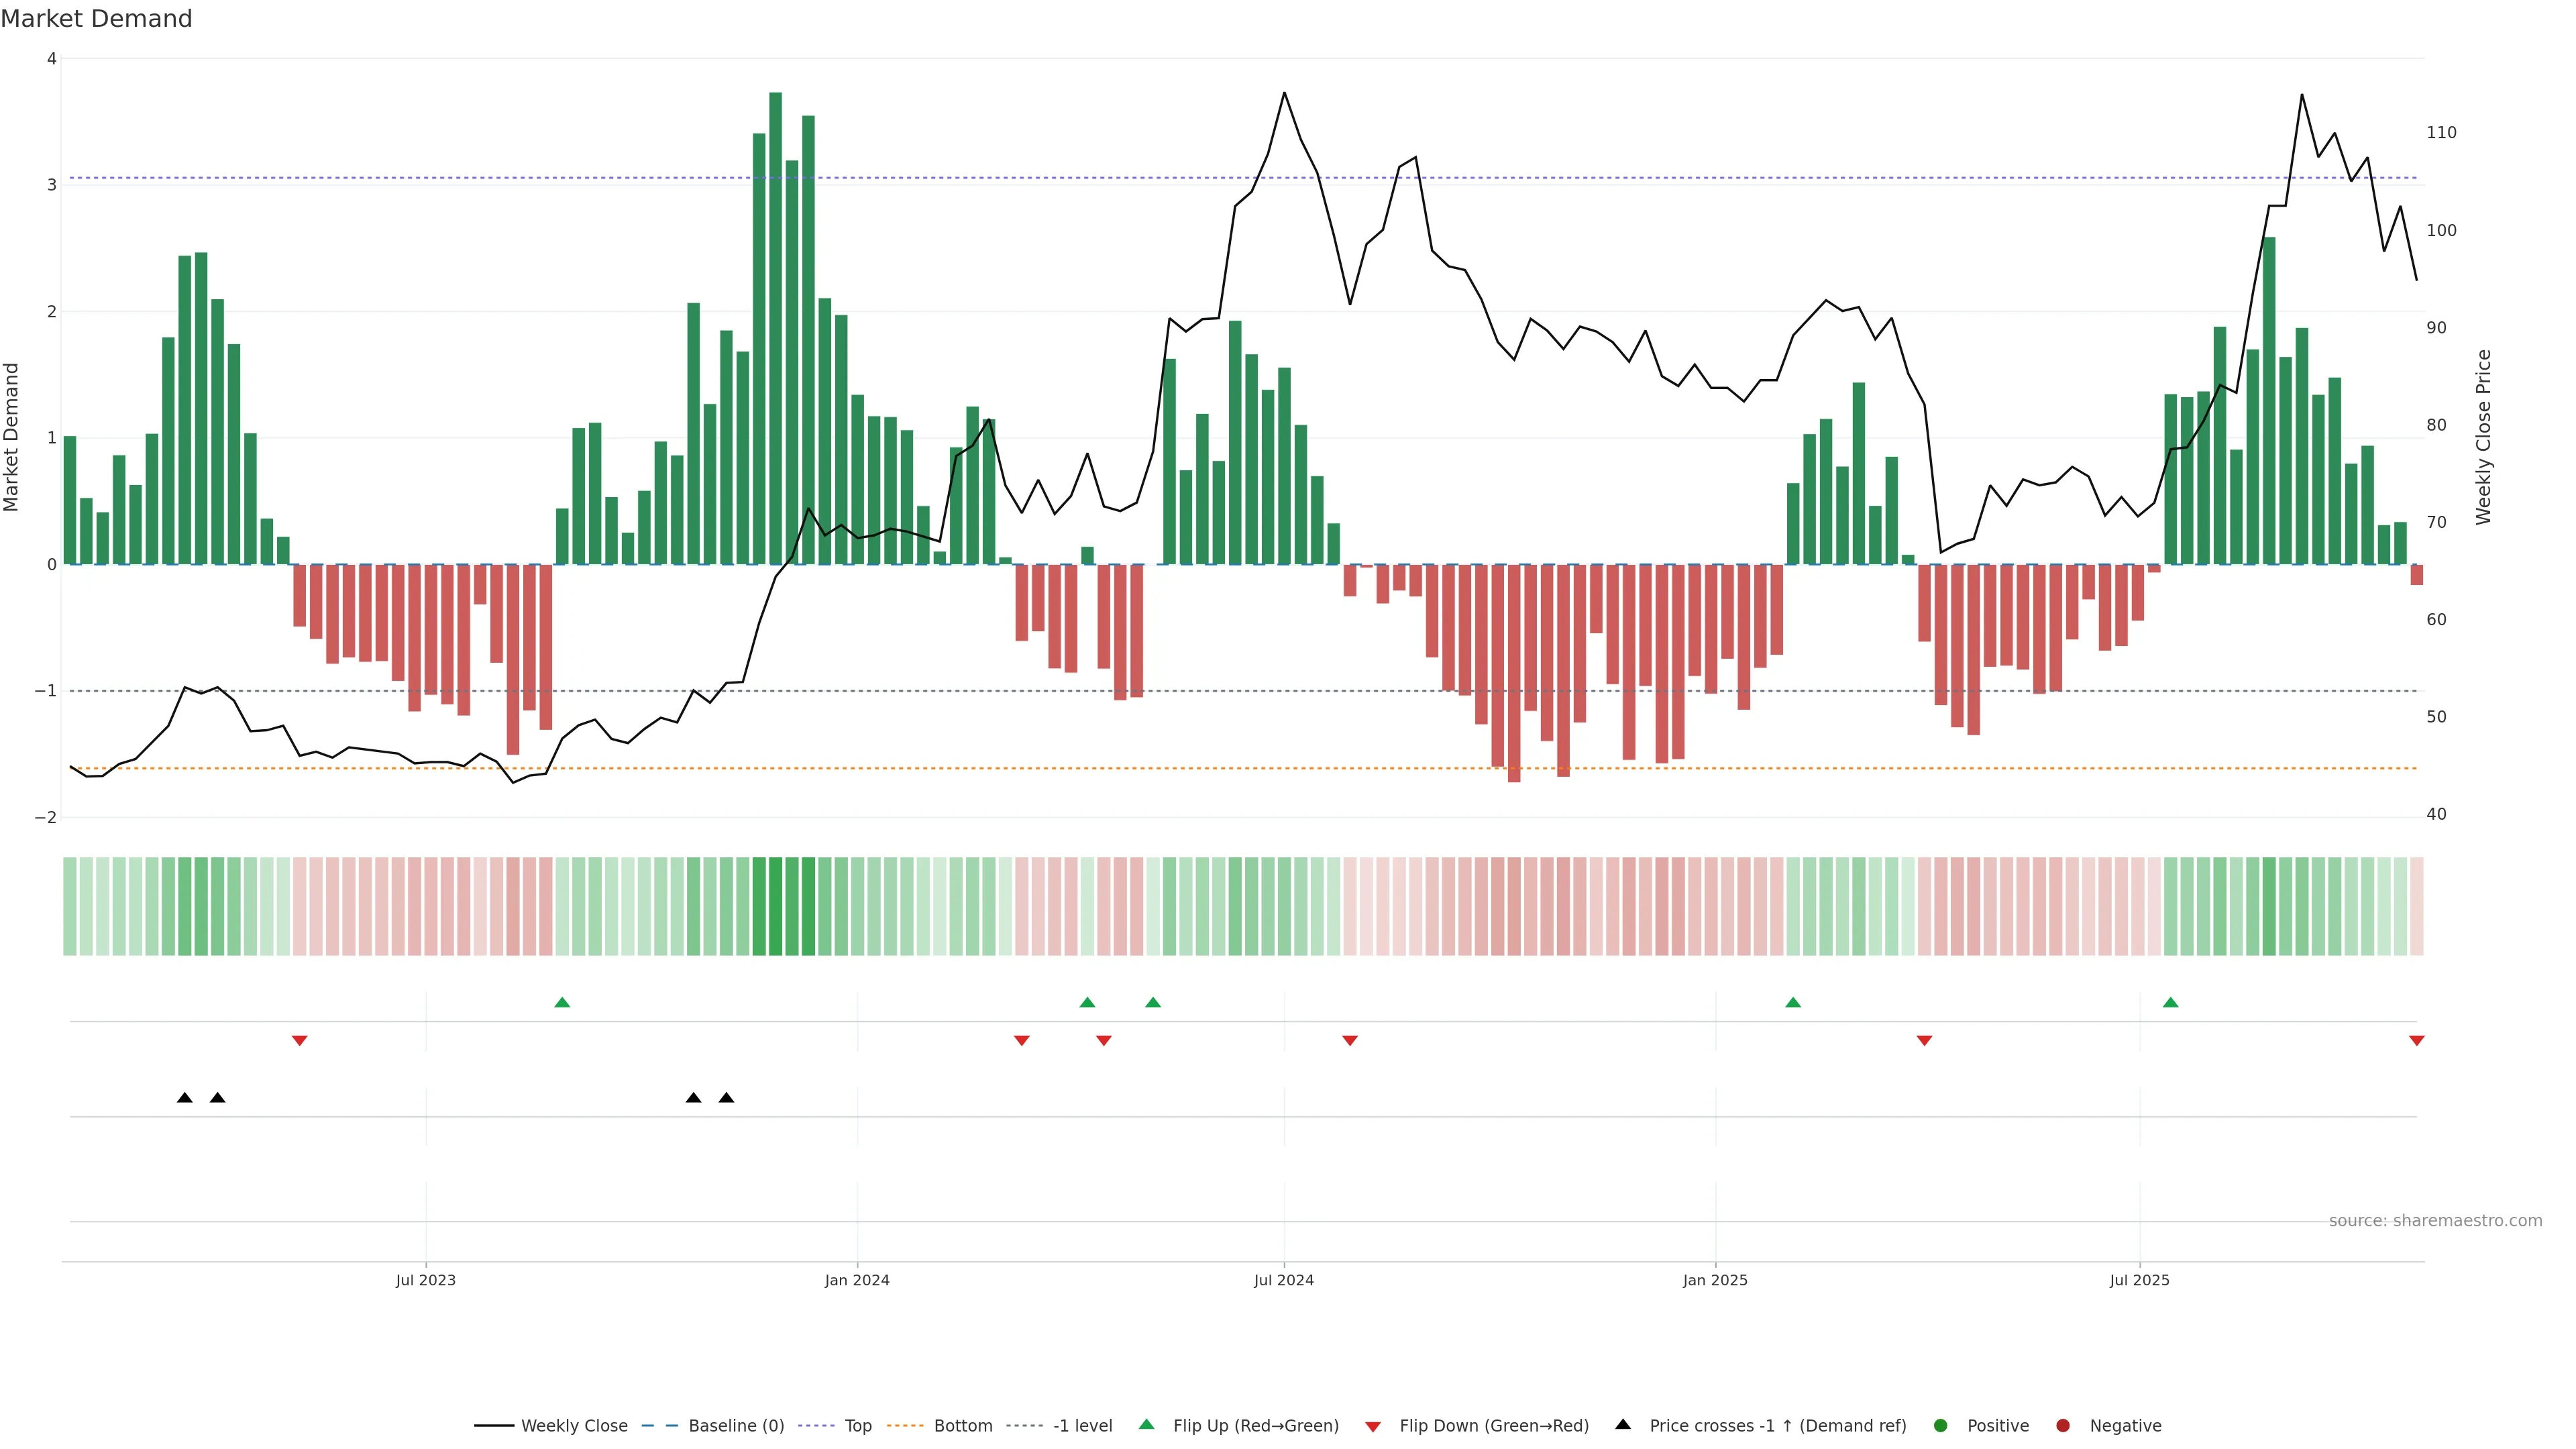Viewport: 2576px width, 1449px height.
Task: Click the green Positive legend dot
Action: pos(1941,1426)
